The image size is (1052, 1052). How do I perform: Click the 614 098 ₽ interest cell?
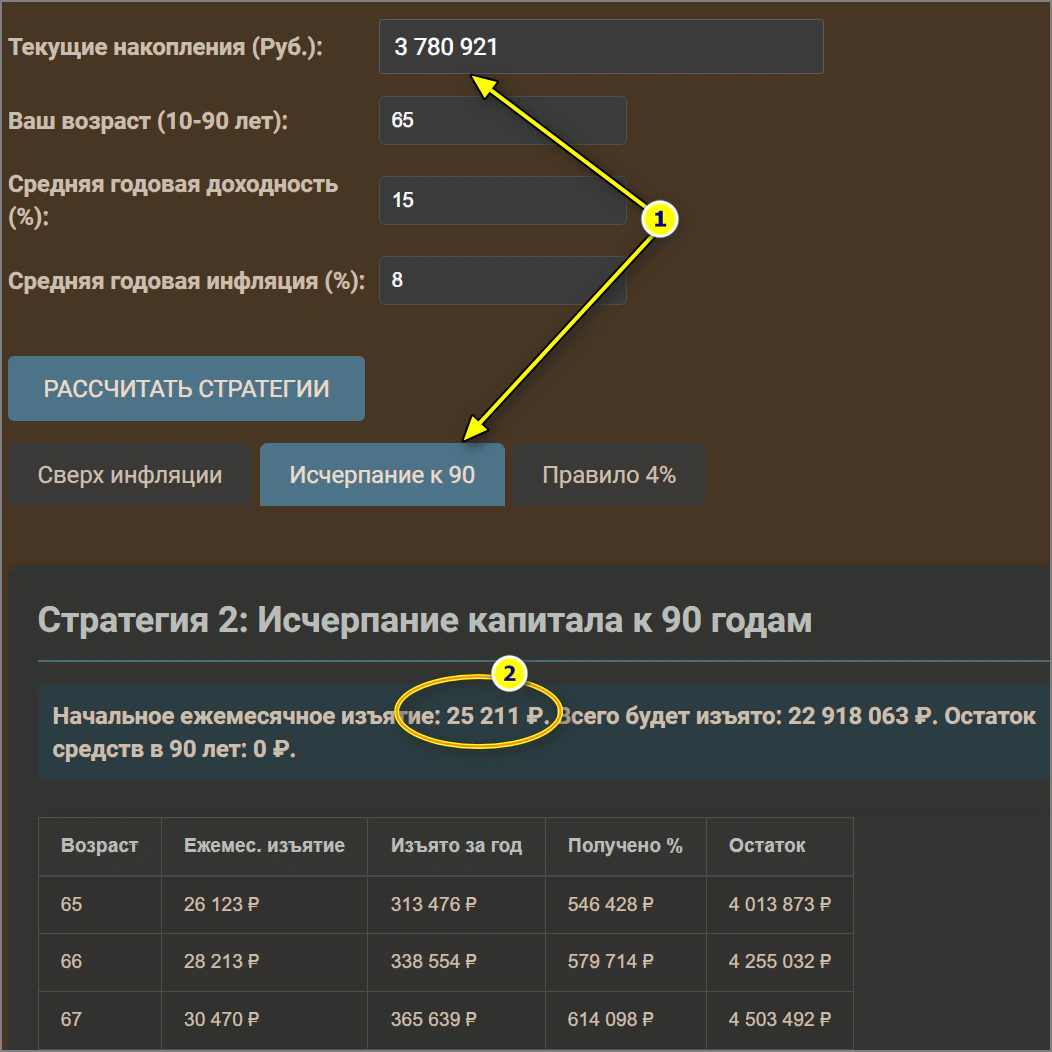(625, 1020)
